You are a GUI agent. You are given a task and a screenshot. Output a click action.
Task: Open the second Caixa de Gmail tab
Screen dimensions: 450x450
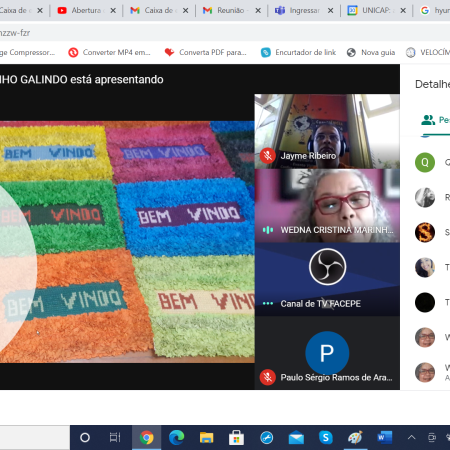159,10
